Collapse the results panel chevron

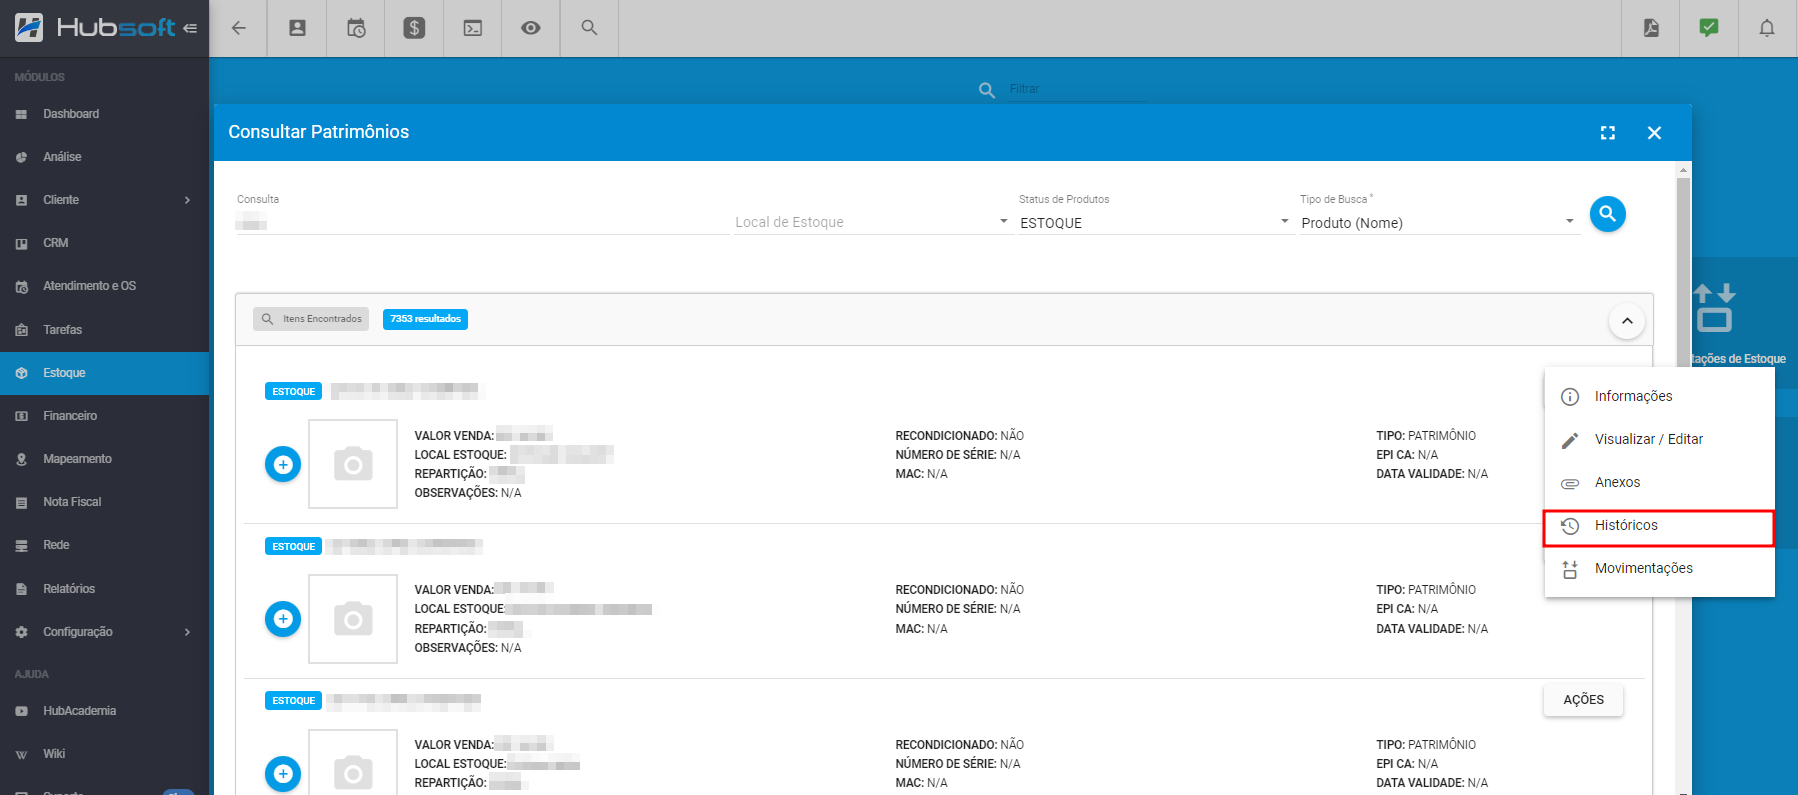pyautogui.click(x=1627, y=321)
